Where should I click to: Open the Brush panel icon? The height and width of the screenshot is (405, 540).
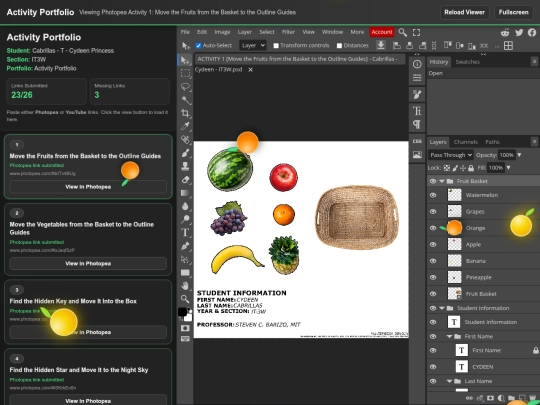(x=417, y=94)
